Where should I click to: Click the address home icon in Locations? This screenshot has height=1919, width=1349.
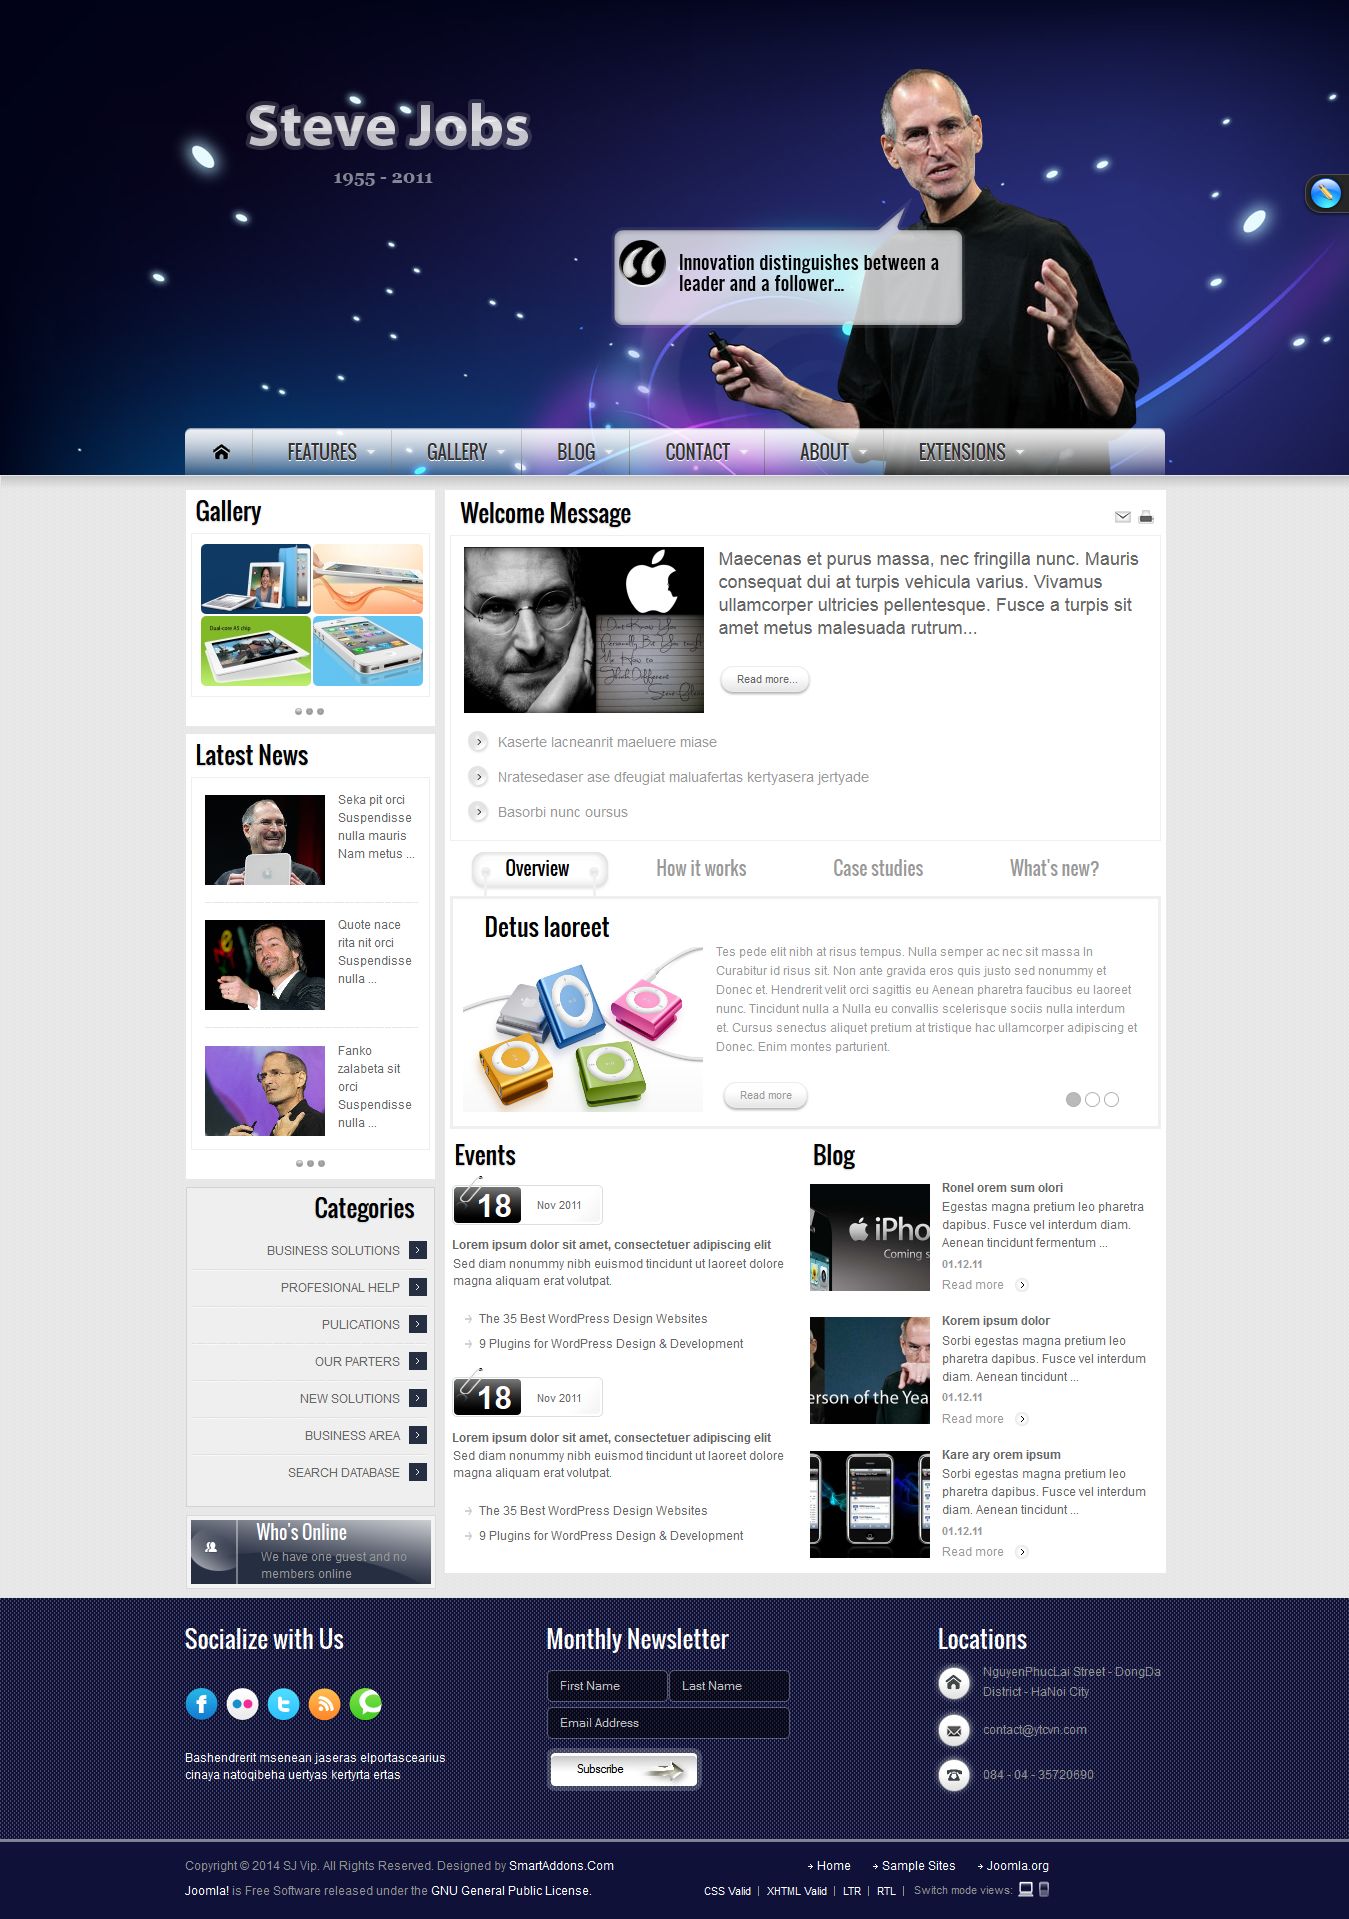954,1682
